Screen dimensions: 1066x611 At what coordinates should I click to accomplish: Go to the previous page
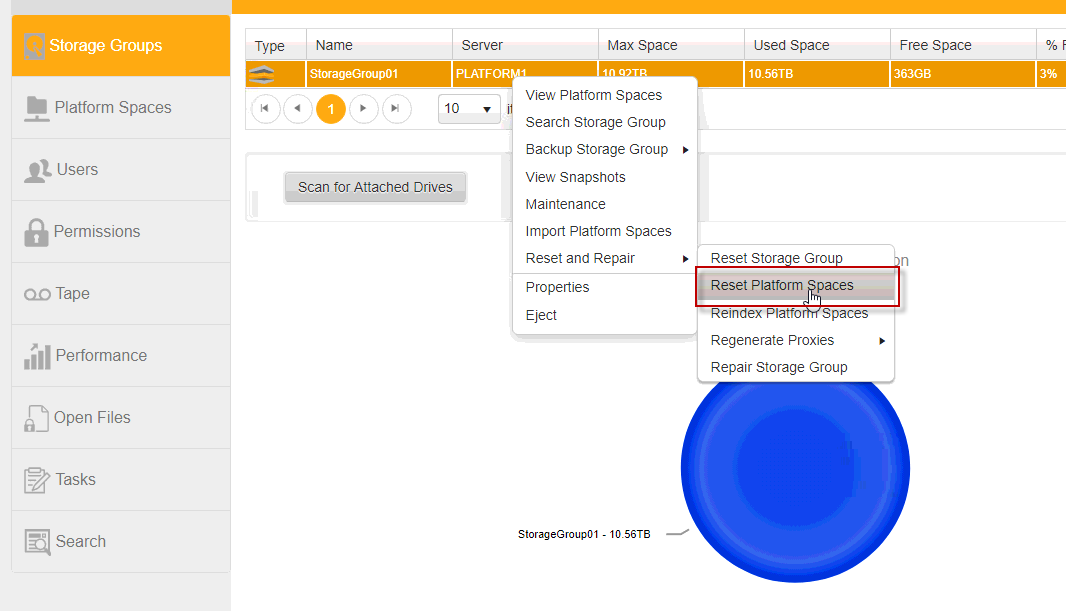point(298,109)
